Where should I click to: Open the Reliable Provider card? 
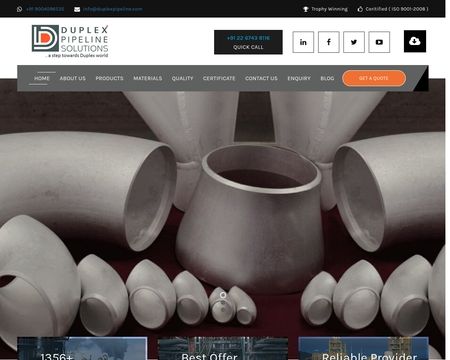click(x=363, y=348)
